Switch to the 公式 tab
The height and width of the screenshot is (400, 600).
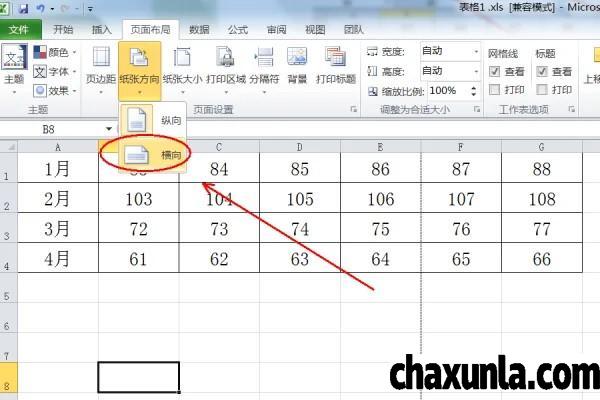(x=238, y=29)
